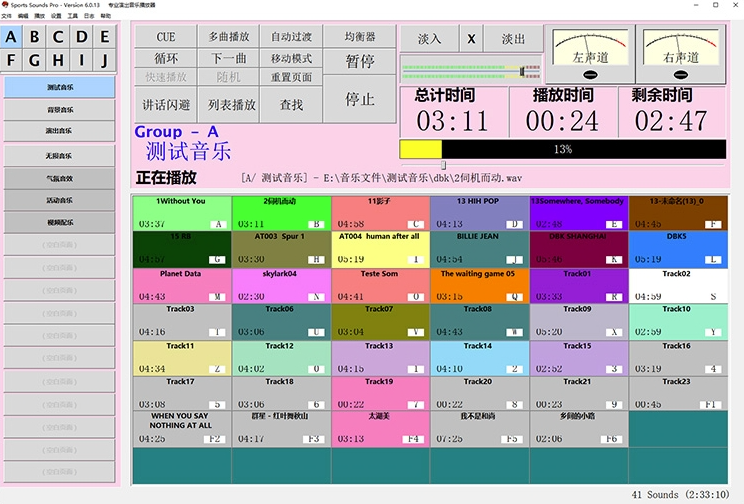Play the 11影子 sound pad
Viewport: 744px width, 504px height.
(381, 213)
